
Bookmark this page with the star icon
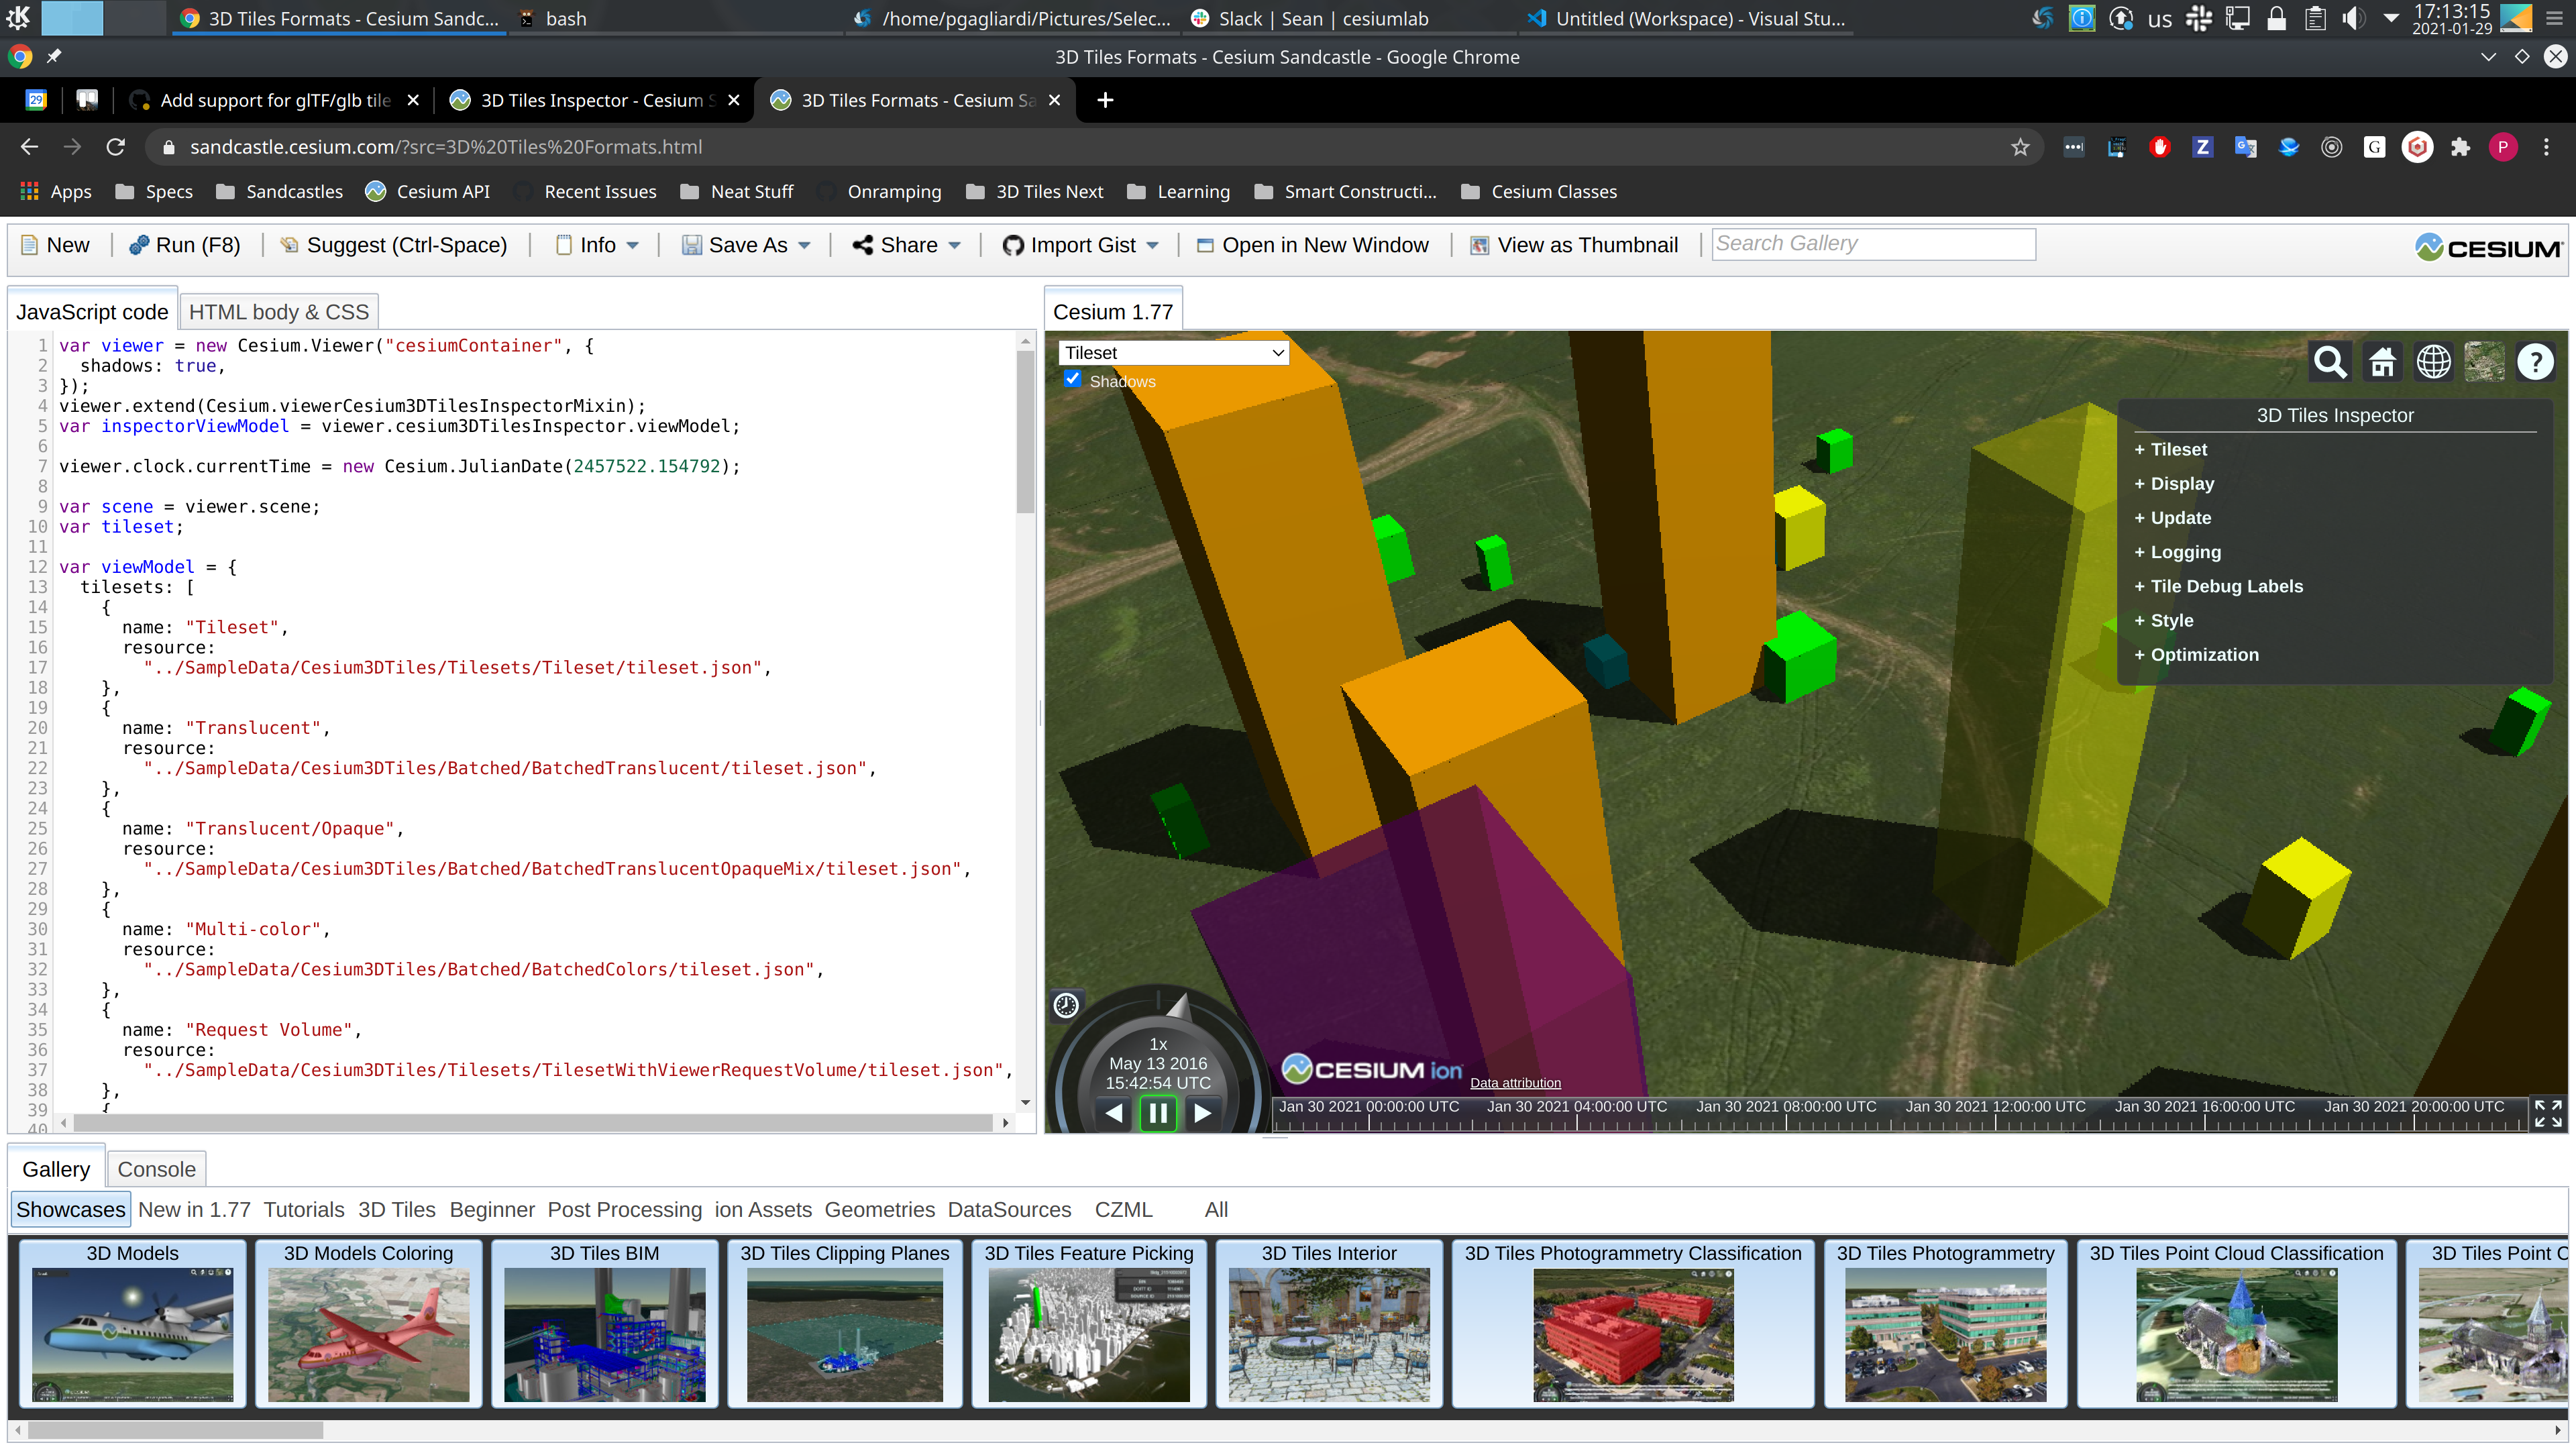[x=2020, y=147]
